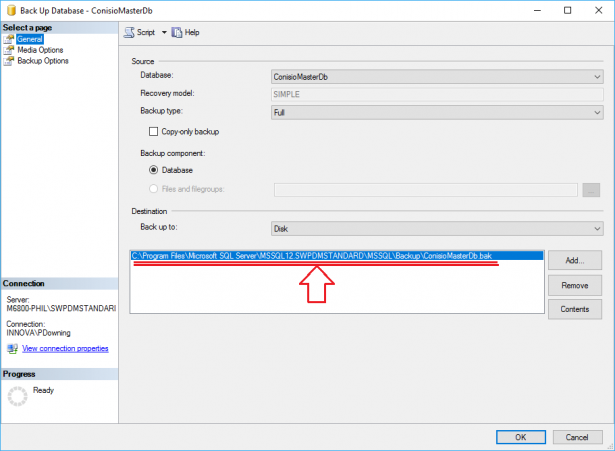Open the Media Options page
The image size is (615, 451).
[40, 50]
